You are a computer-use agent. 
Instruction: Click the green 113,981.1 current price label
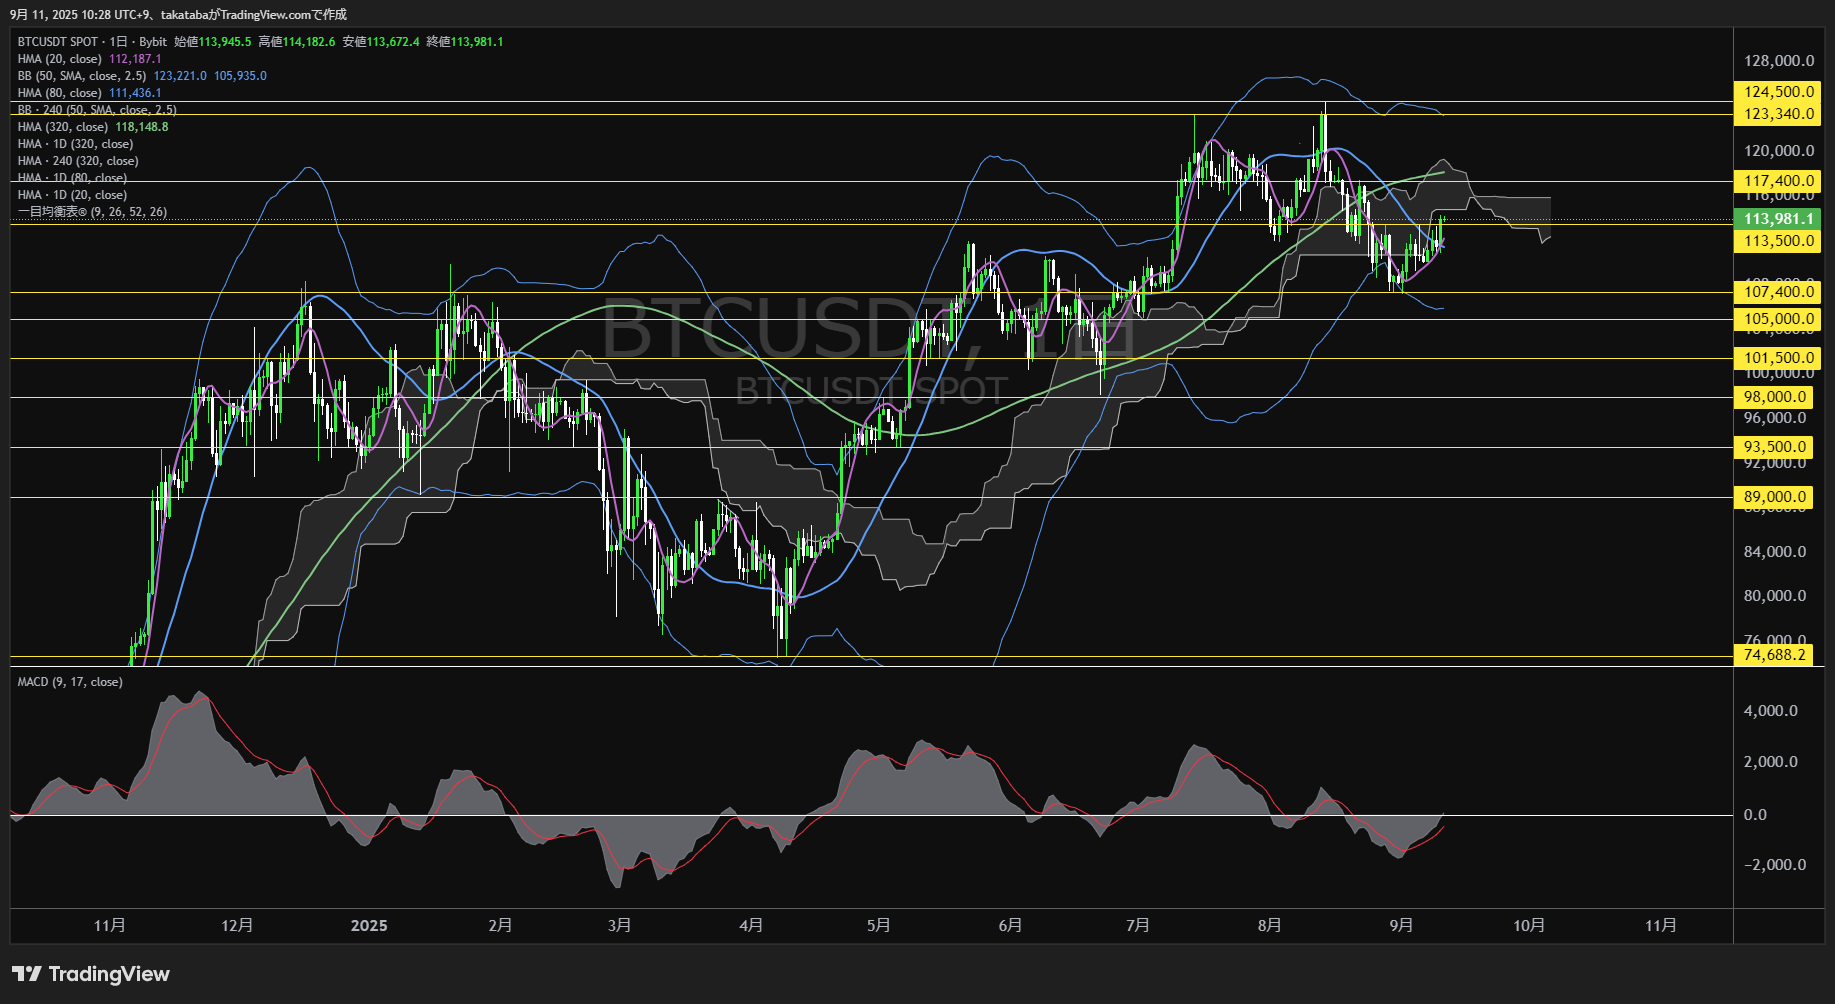pyautogui.click(x=1778, y=219)
